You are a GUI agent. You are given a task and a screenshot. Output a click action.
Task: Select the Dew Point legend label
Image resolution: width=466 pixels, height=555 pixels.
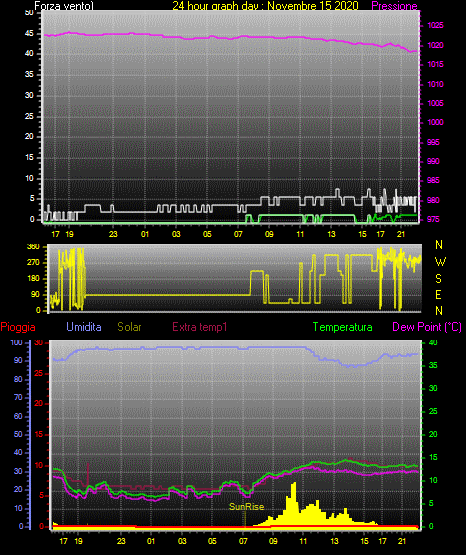point(427,327)
